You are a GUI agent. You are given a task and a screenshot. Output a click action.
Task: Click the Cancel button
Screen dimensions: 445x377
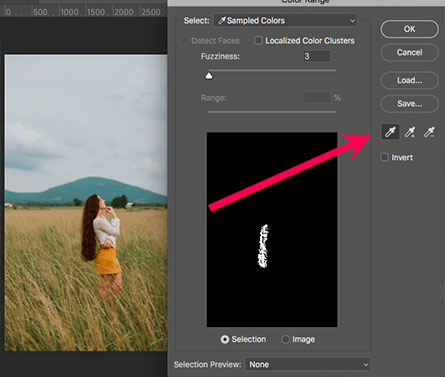(409, 52)
